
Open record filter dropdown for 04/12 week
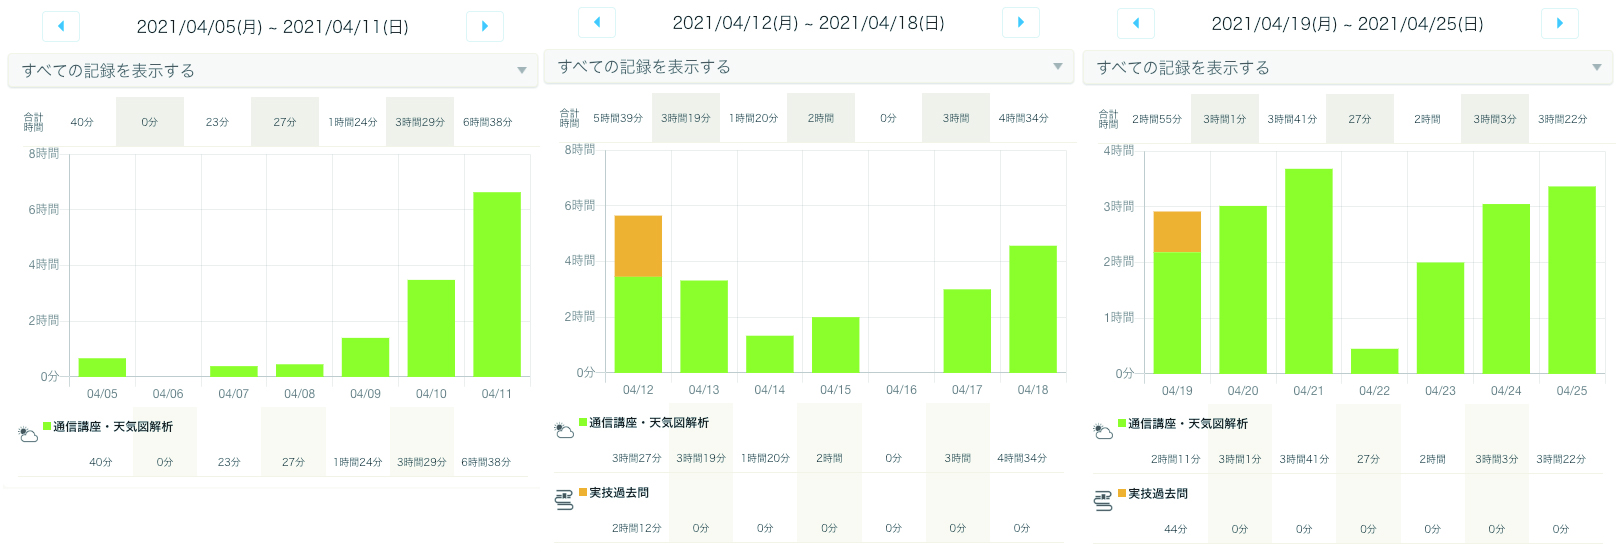tap(808, 67)
